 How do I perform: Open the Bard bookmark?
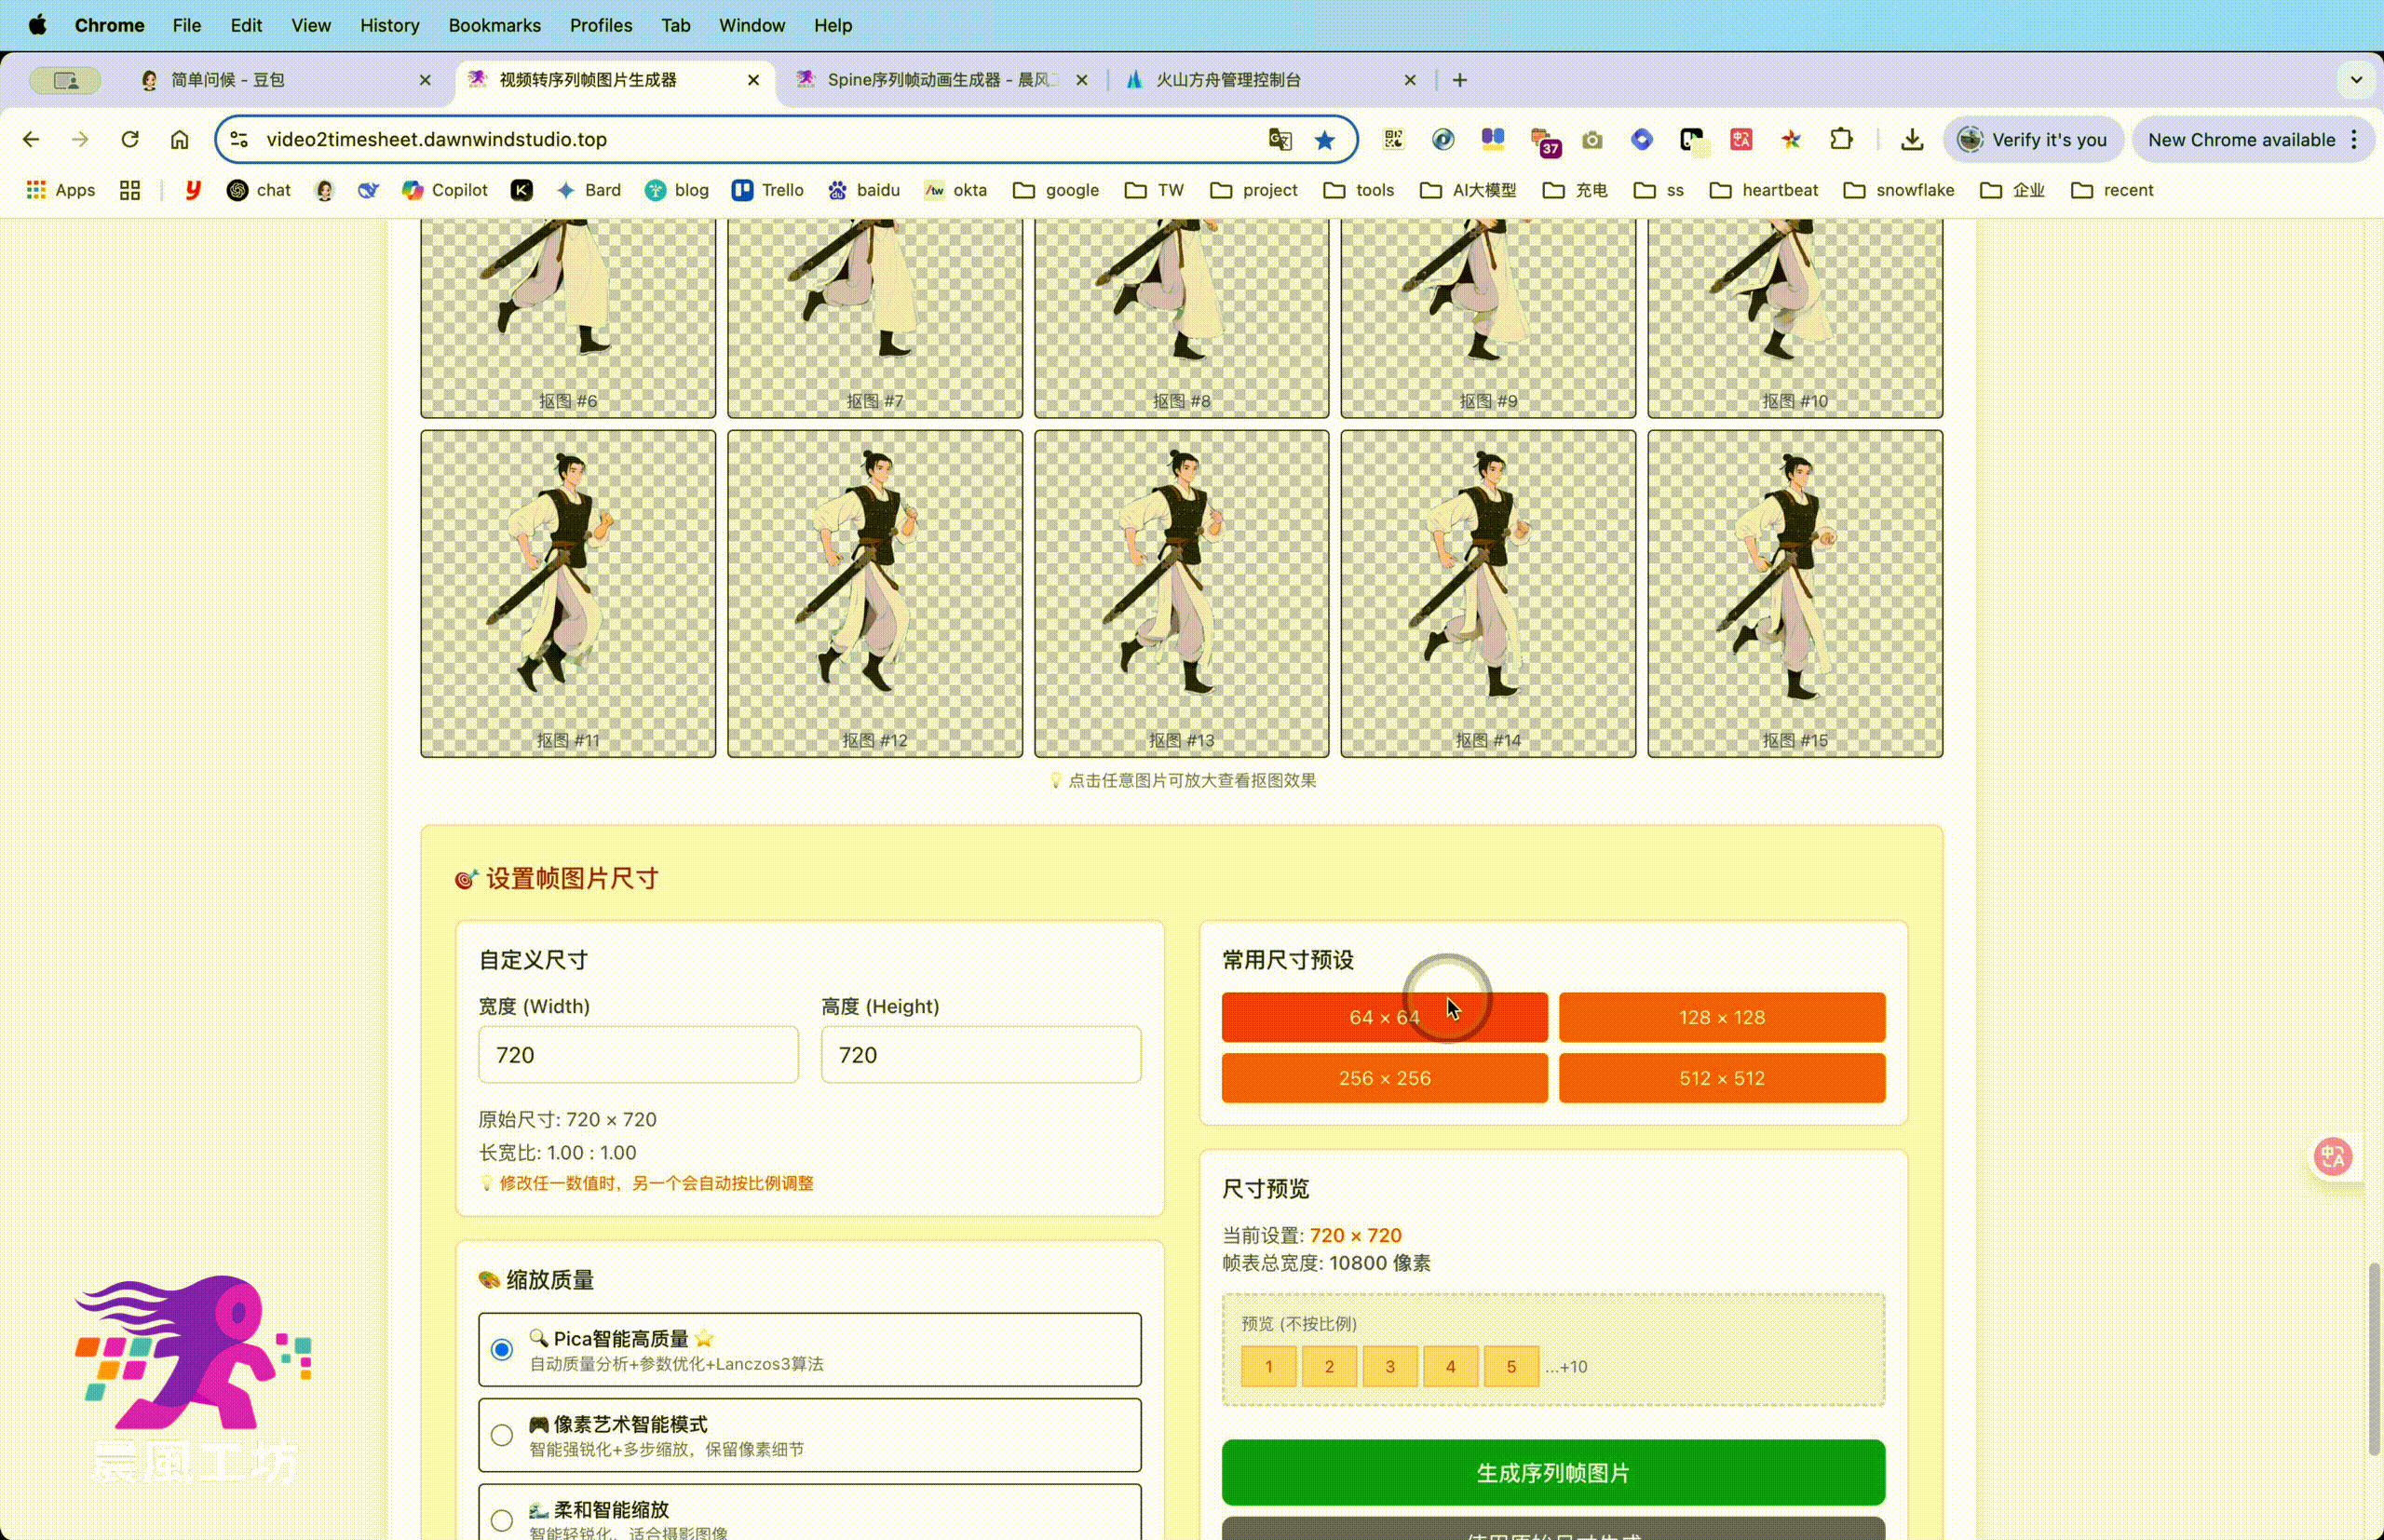[x=589, y=190]
